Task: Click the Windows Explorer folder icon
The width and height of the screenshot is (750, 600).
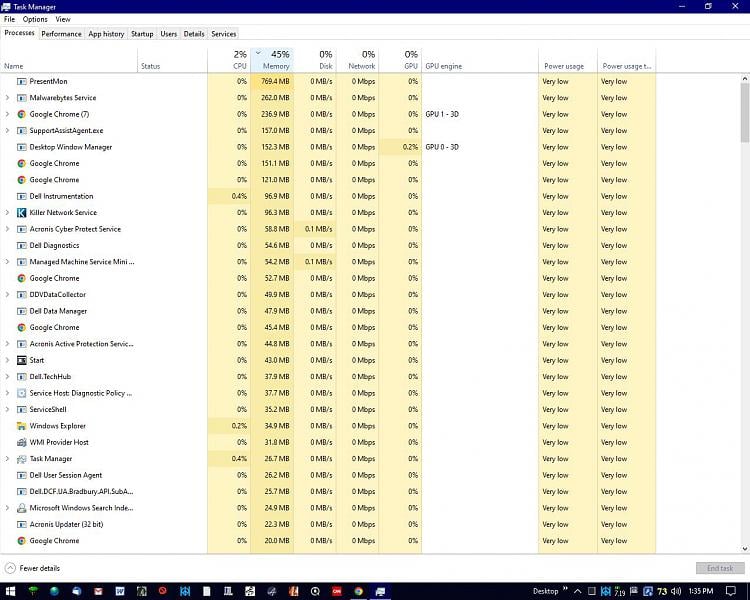Action: click(x=22, y=426)
